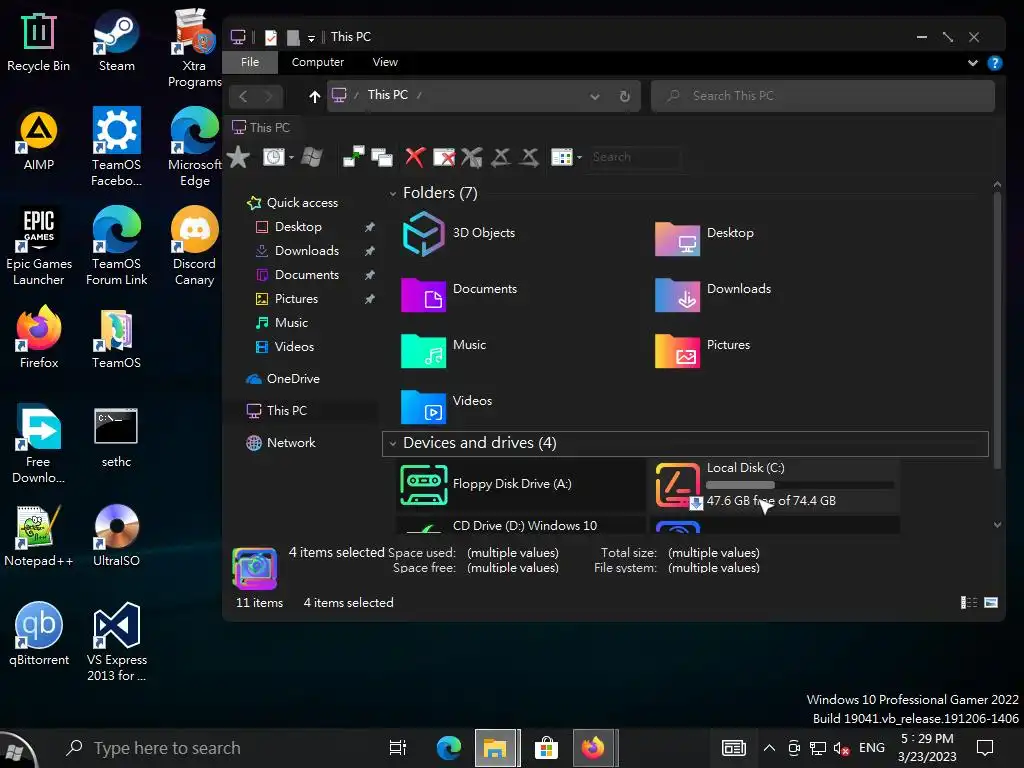Image resolution: width=1024 pixels, height=768 pixels.
Task: Open the recent history dropdown arrow
Action: point(291,157)
